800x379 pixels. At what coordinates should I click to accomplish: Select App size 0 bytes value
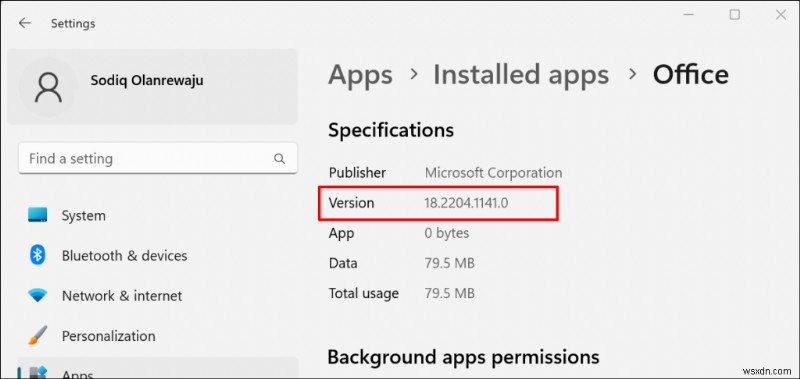click(446, 233)
